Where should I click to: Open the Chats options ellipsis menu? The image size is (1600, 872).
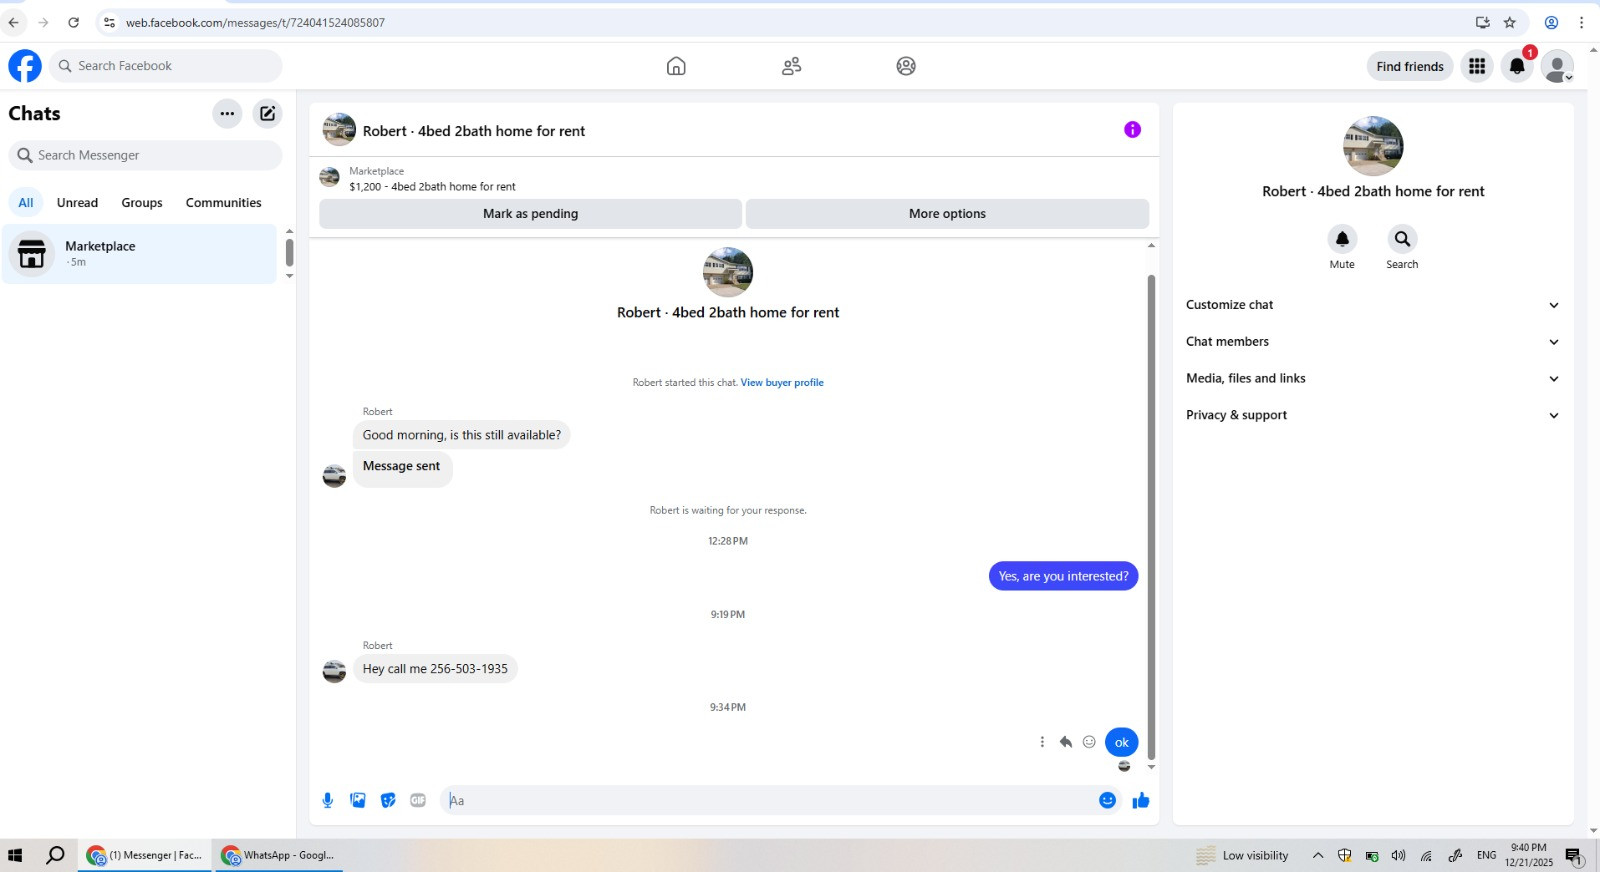227,113
